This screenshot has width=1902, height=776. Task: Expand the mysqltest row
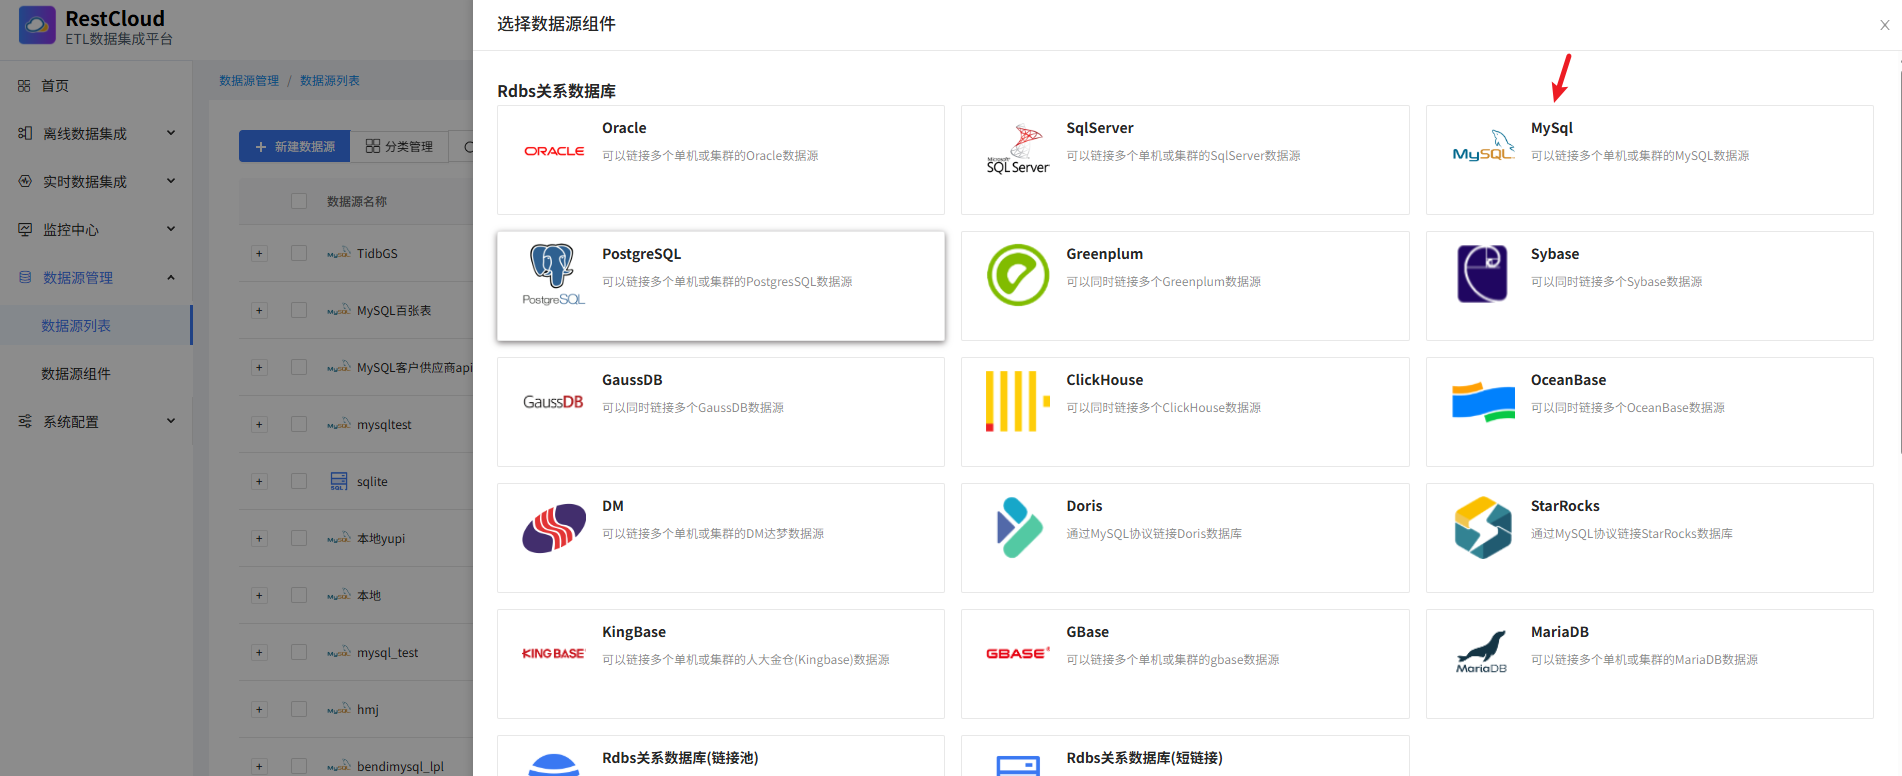coord(259,424)
